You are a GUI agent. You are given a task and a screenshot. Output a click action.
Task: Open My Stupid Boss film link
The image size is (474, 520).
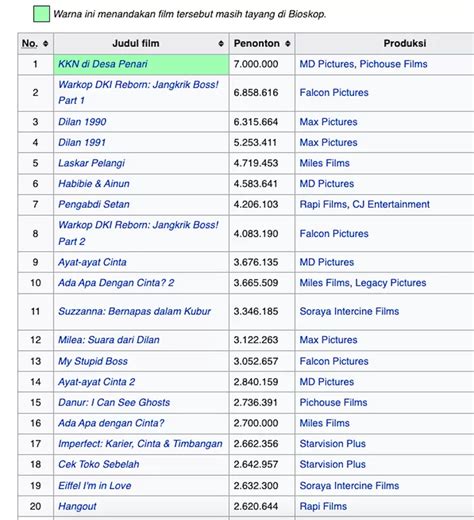click(x=93, y=361)
